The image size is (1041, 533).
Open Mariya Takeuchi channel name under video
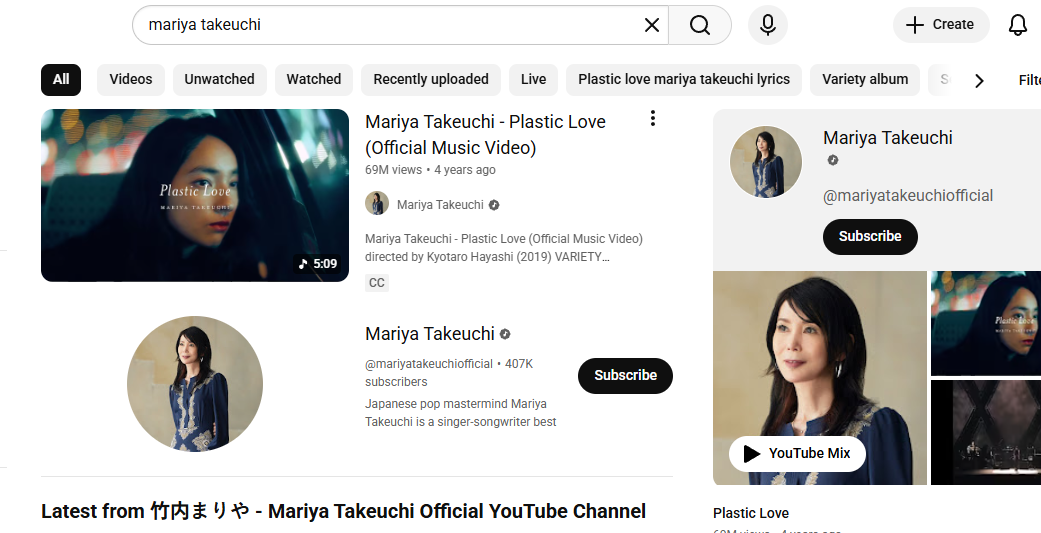click(440, 204)
